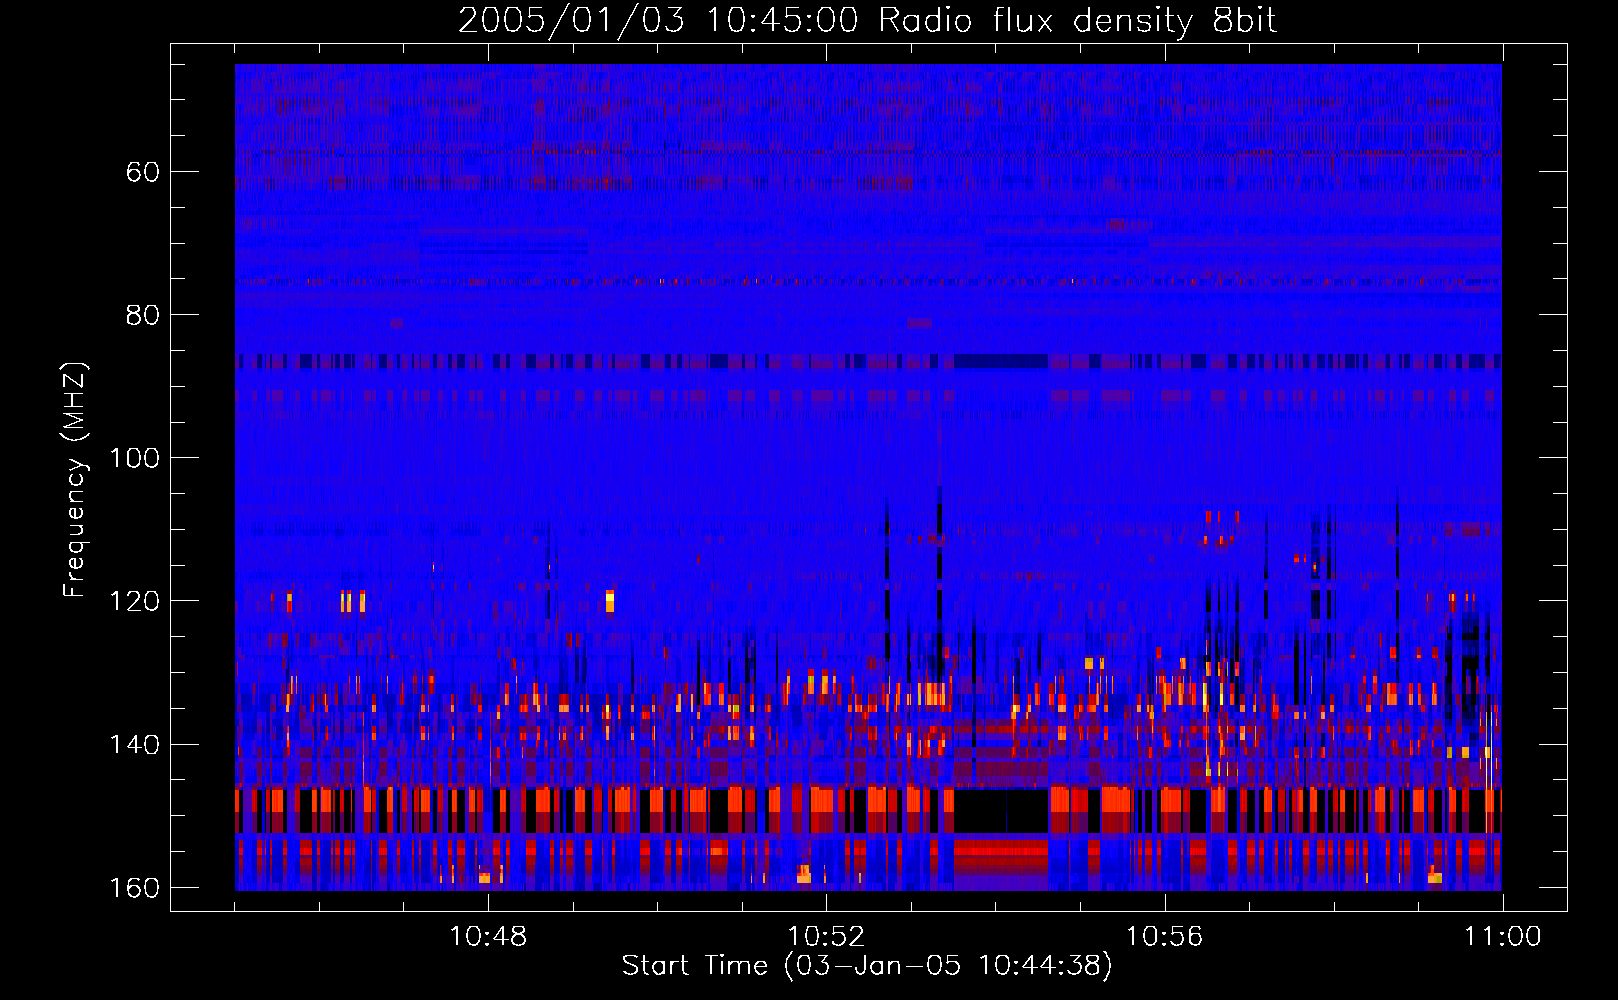Image resolution: width=1618 pixels, height=1000 pixels.
Task: Click the 60 frequency tick label
Action: point(142,172)
